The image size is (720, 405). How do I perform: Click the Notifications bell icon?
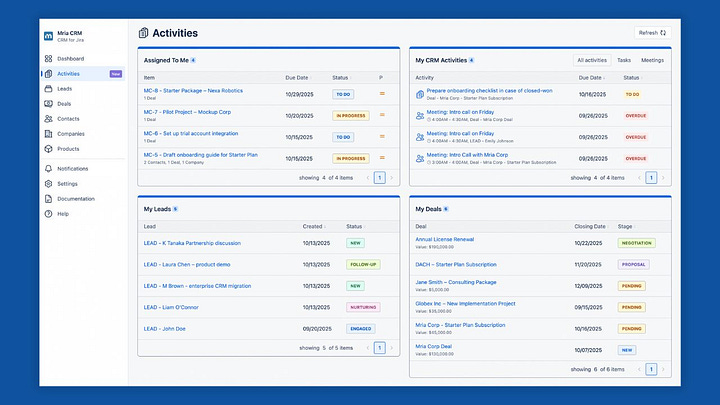[x=48, y=169]
